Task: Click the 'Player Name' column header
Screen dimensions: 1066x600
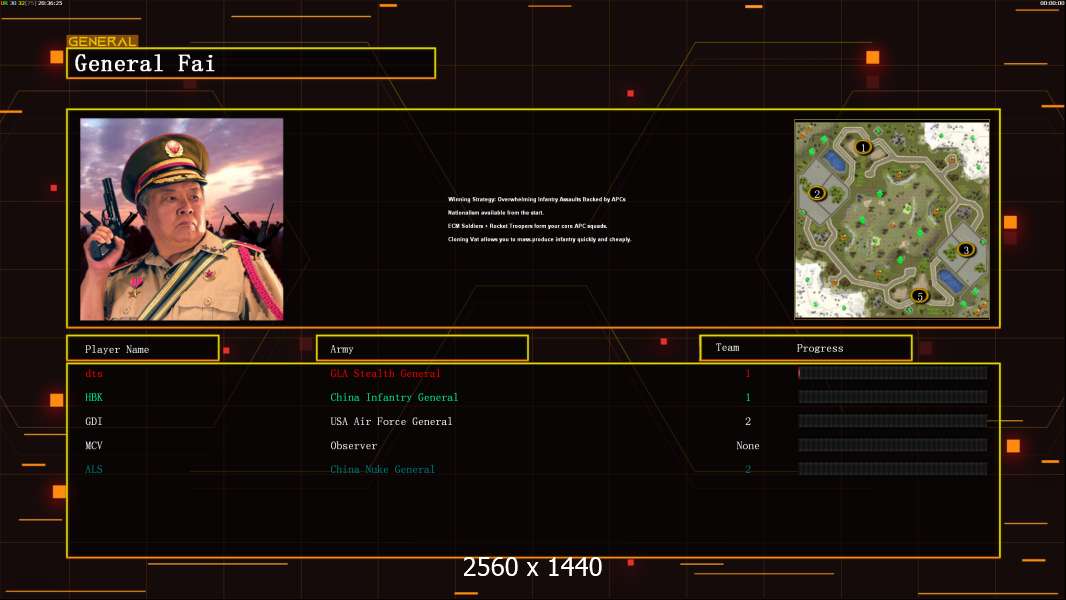Action: click(x=143, y=348)
